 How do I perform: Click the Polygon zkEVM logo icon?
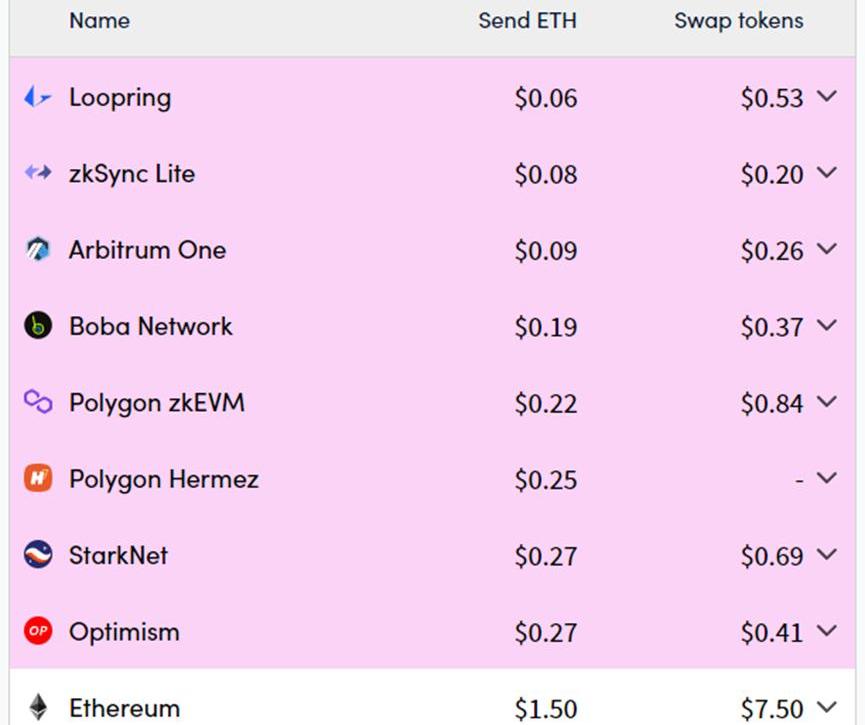click(x=37, y=402)
